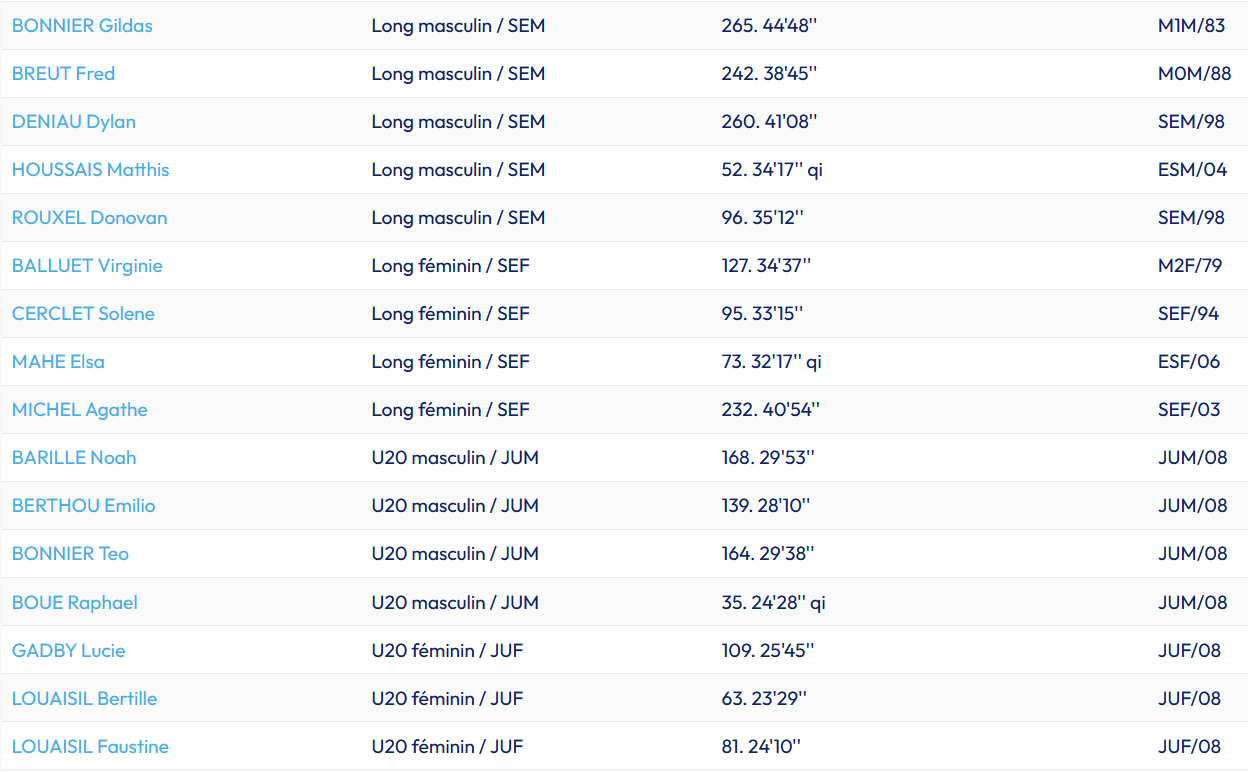This screenshot has width=1248, height=772.
Task: Open LOUAISIL Bertille profile link
Action: click(84, 699)
